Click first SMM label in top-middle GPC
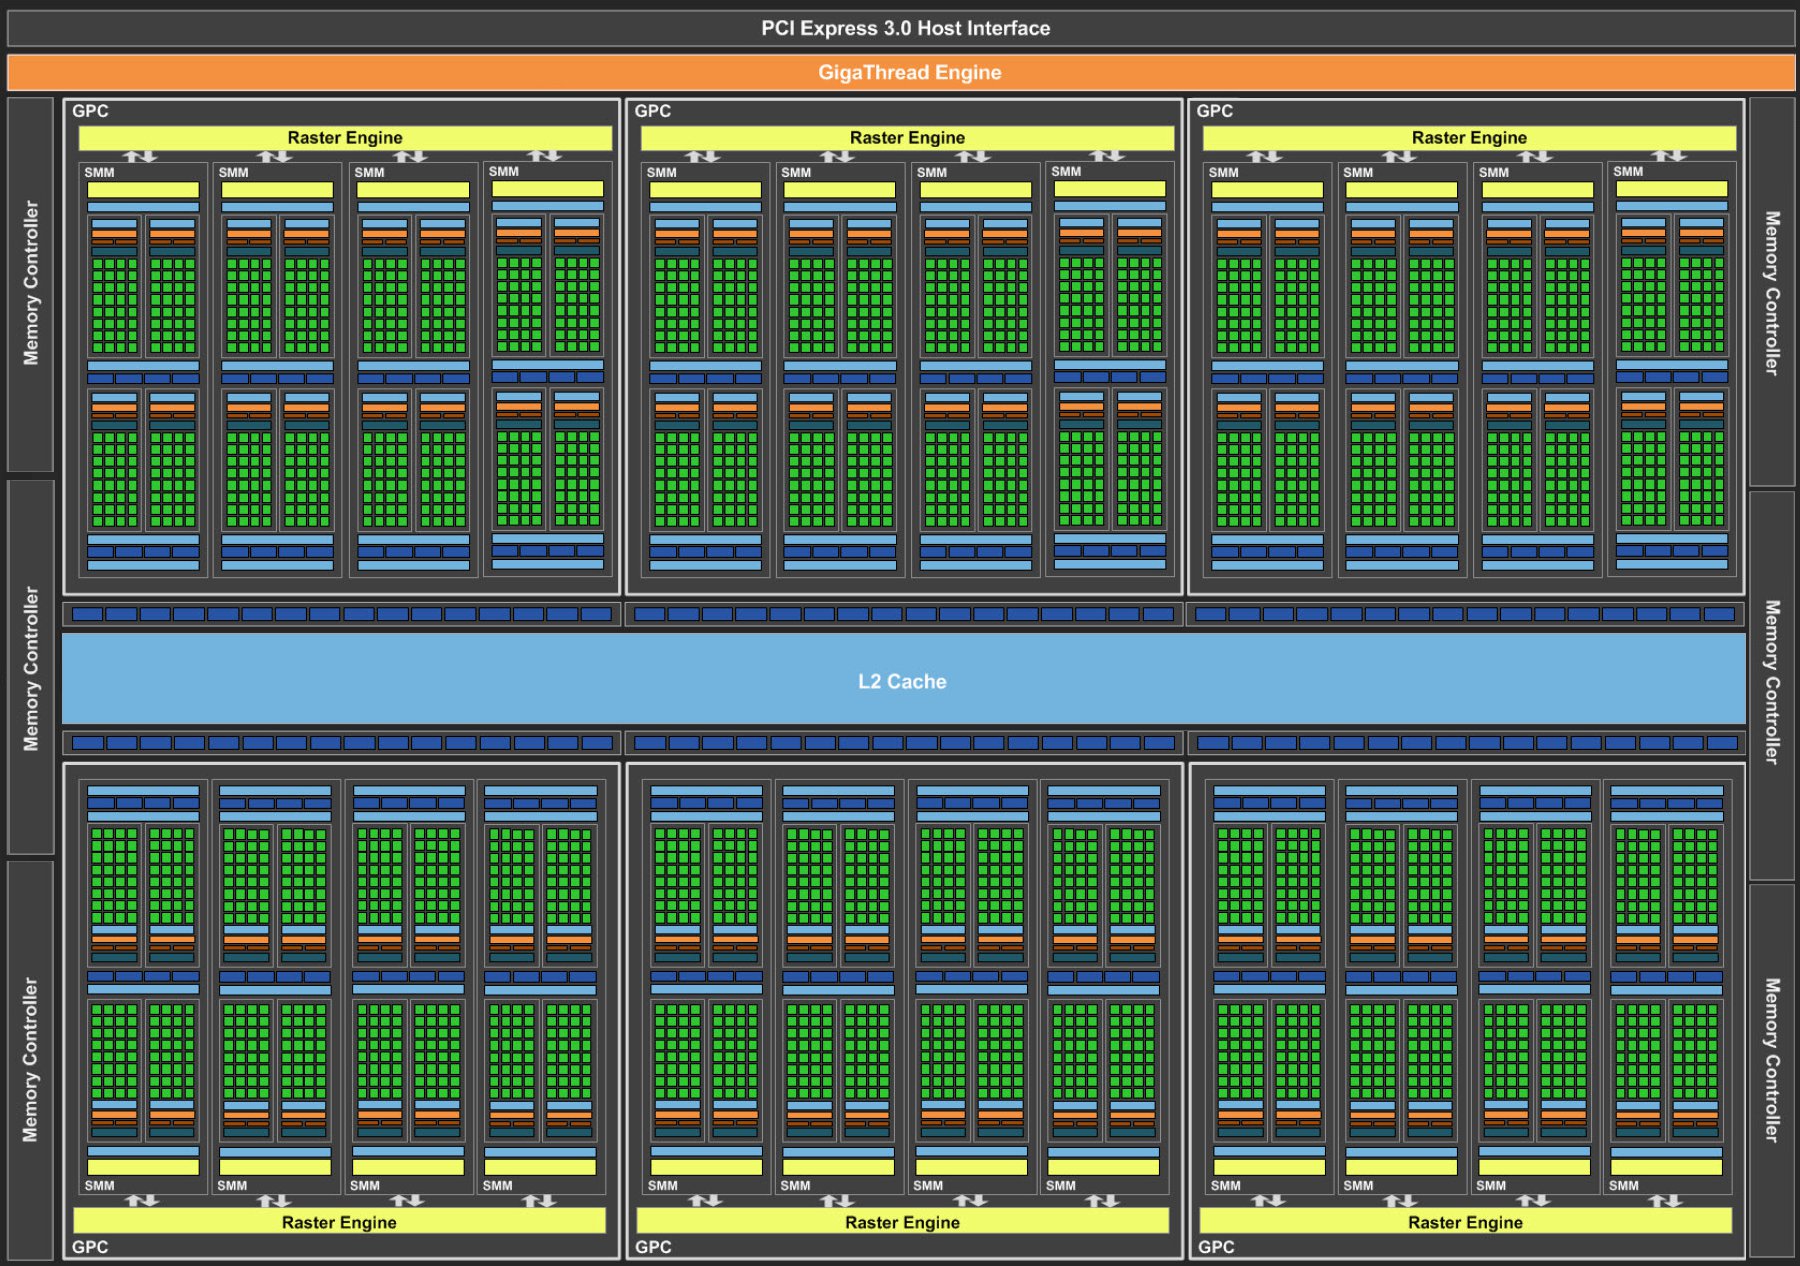1800x1266 pixels. tap(661, 172)
